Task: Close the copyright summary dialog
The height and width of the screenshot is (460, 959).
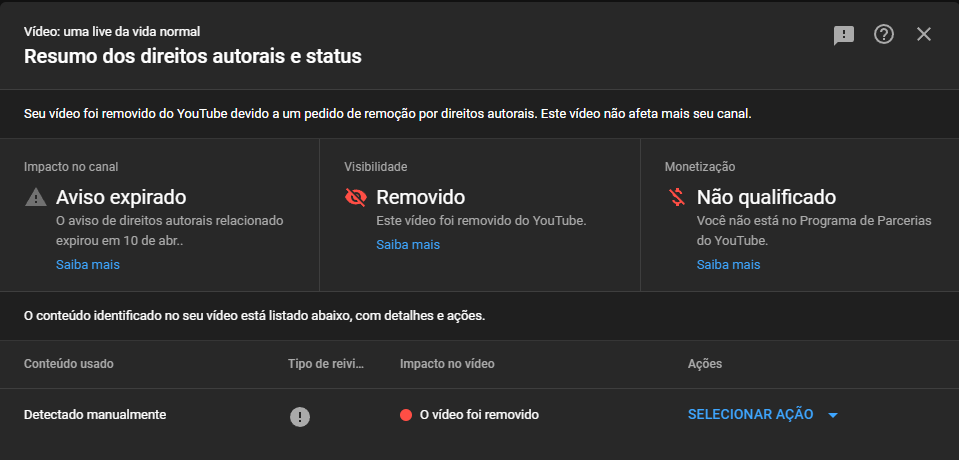Action: point(924,34)
